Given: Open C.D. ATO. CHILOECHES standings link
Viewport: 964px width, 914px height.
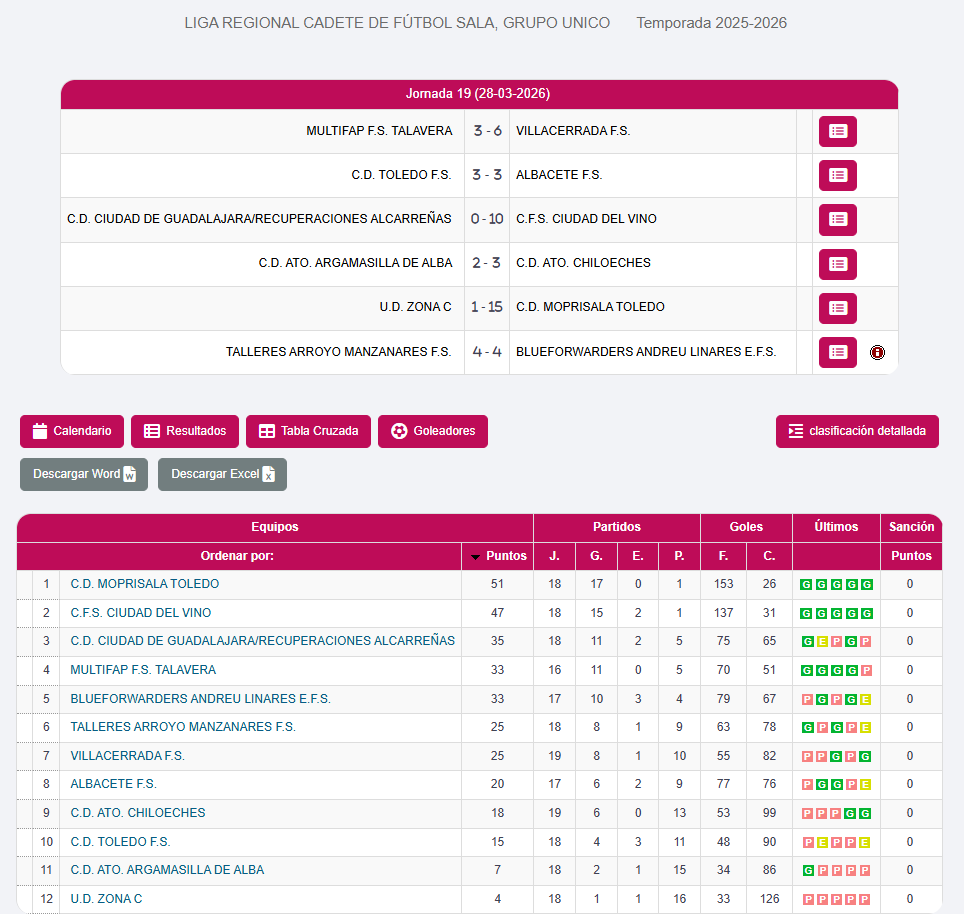Looking at the screenshot, I should click(x=138, y=813).
